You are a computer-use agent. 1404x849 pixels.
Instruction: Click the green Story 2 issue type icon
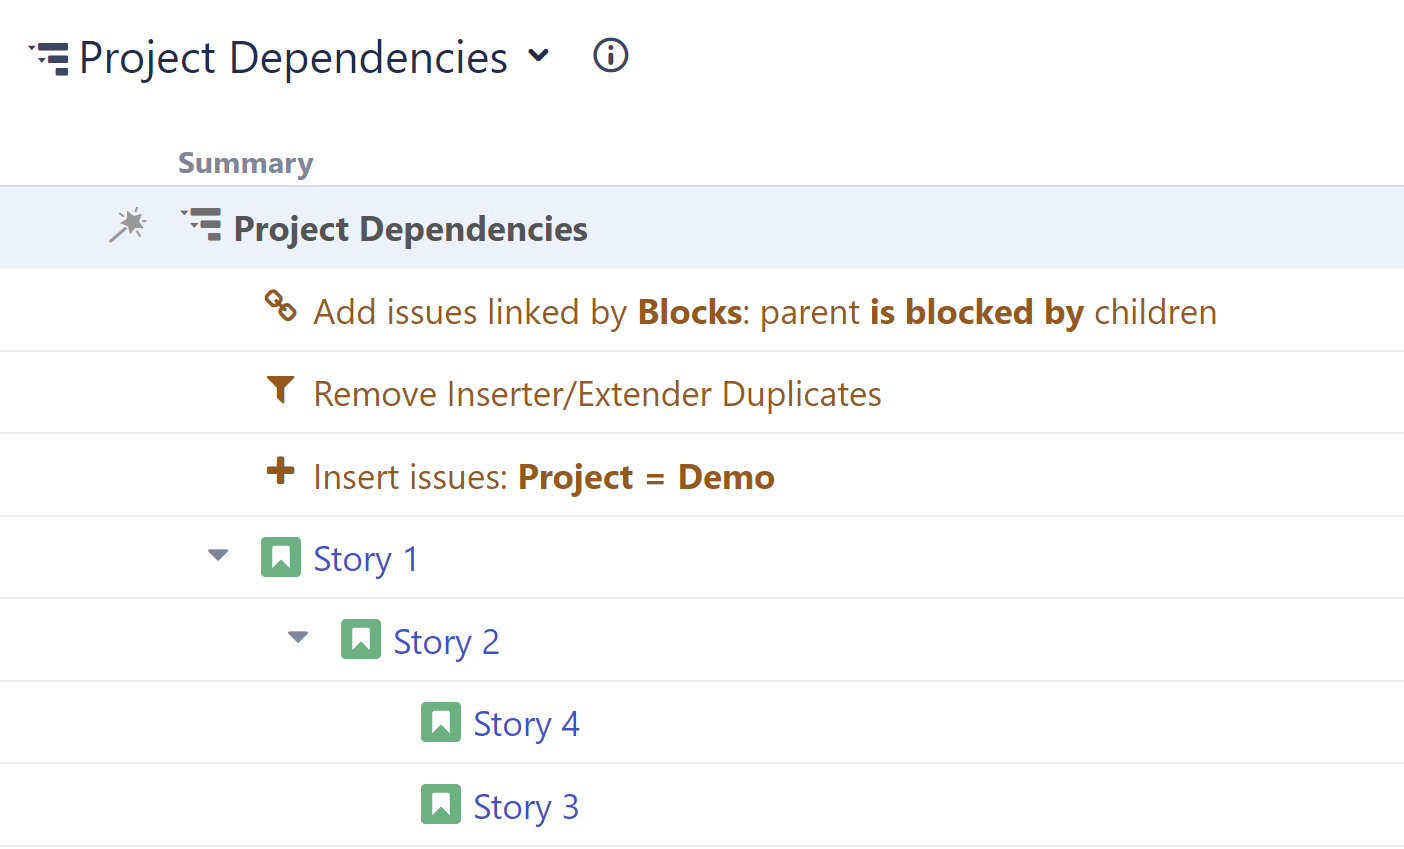pyautogui.click(x=361, y=639)
